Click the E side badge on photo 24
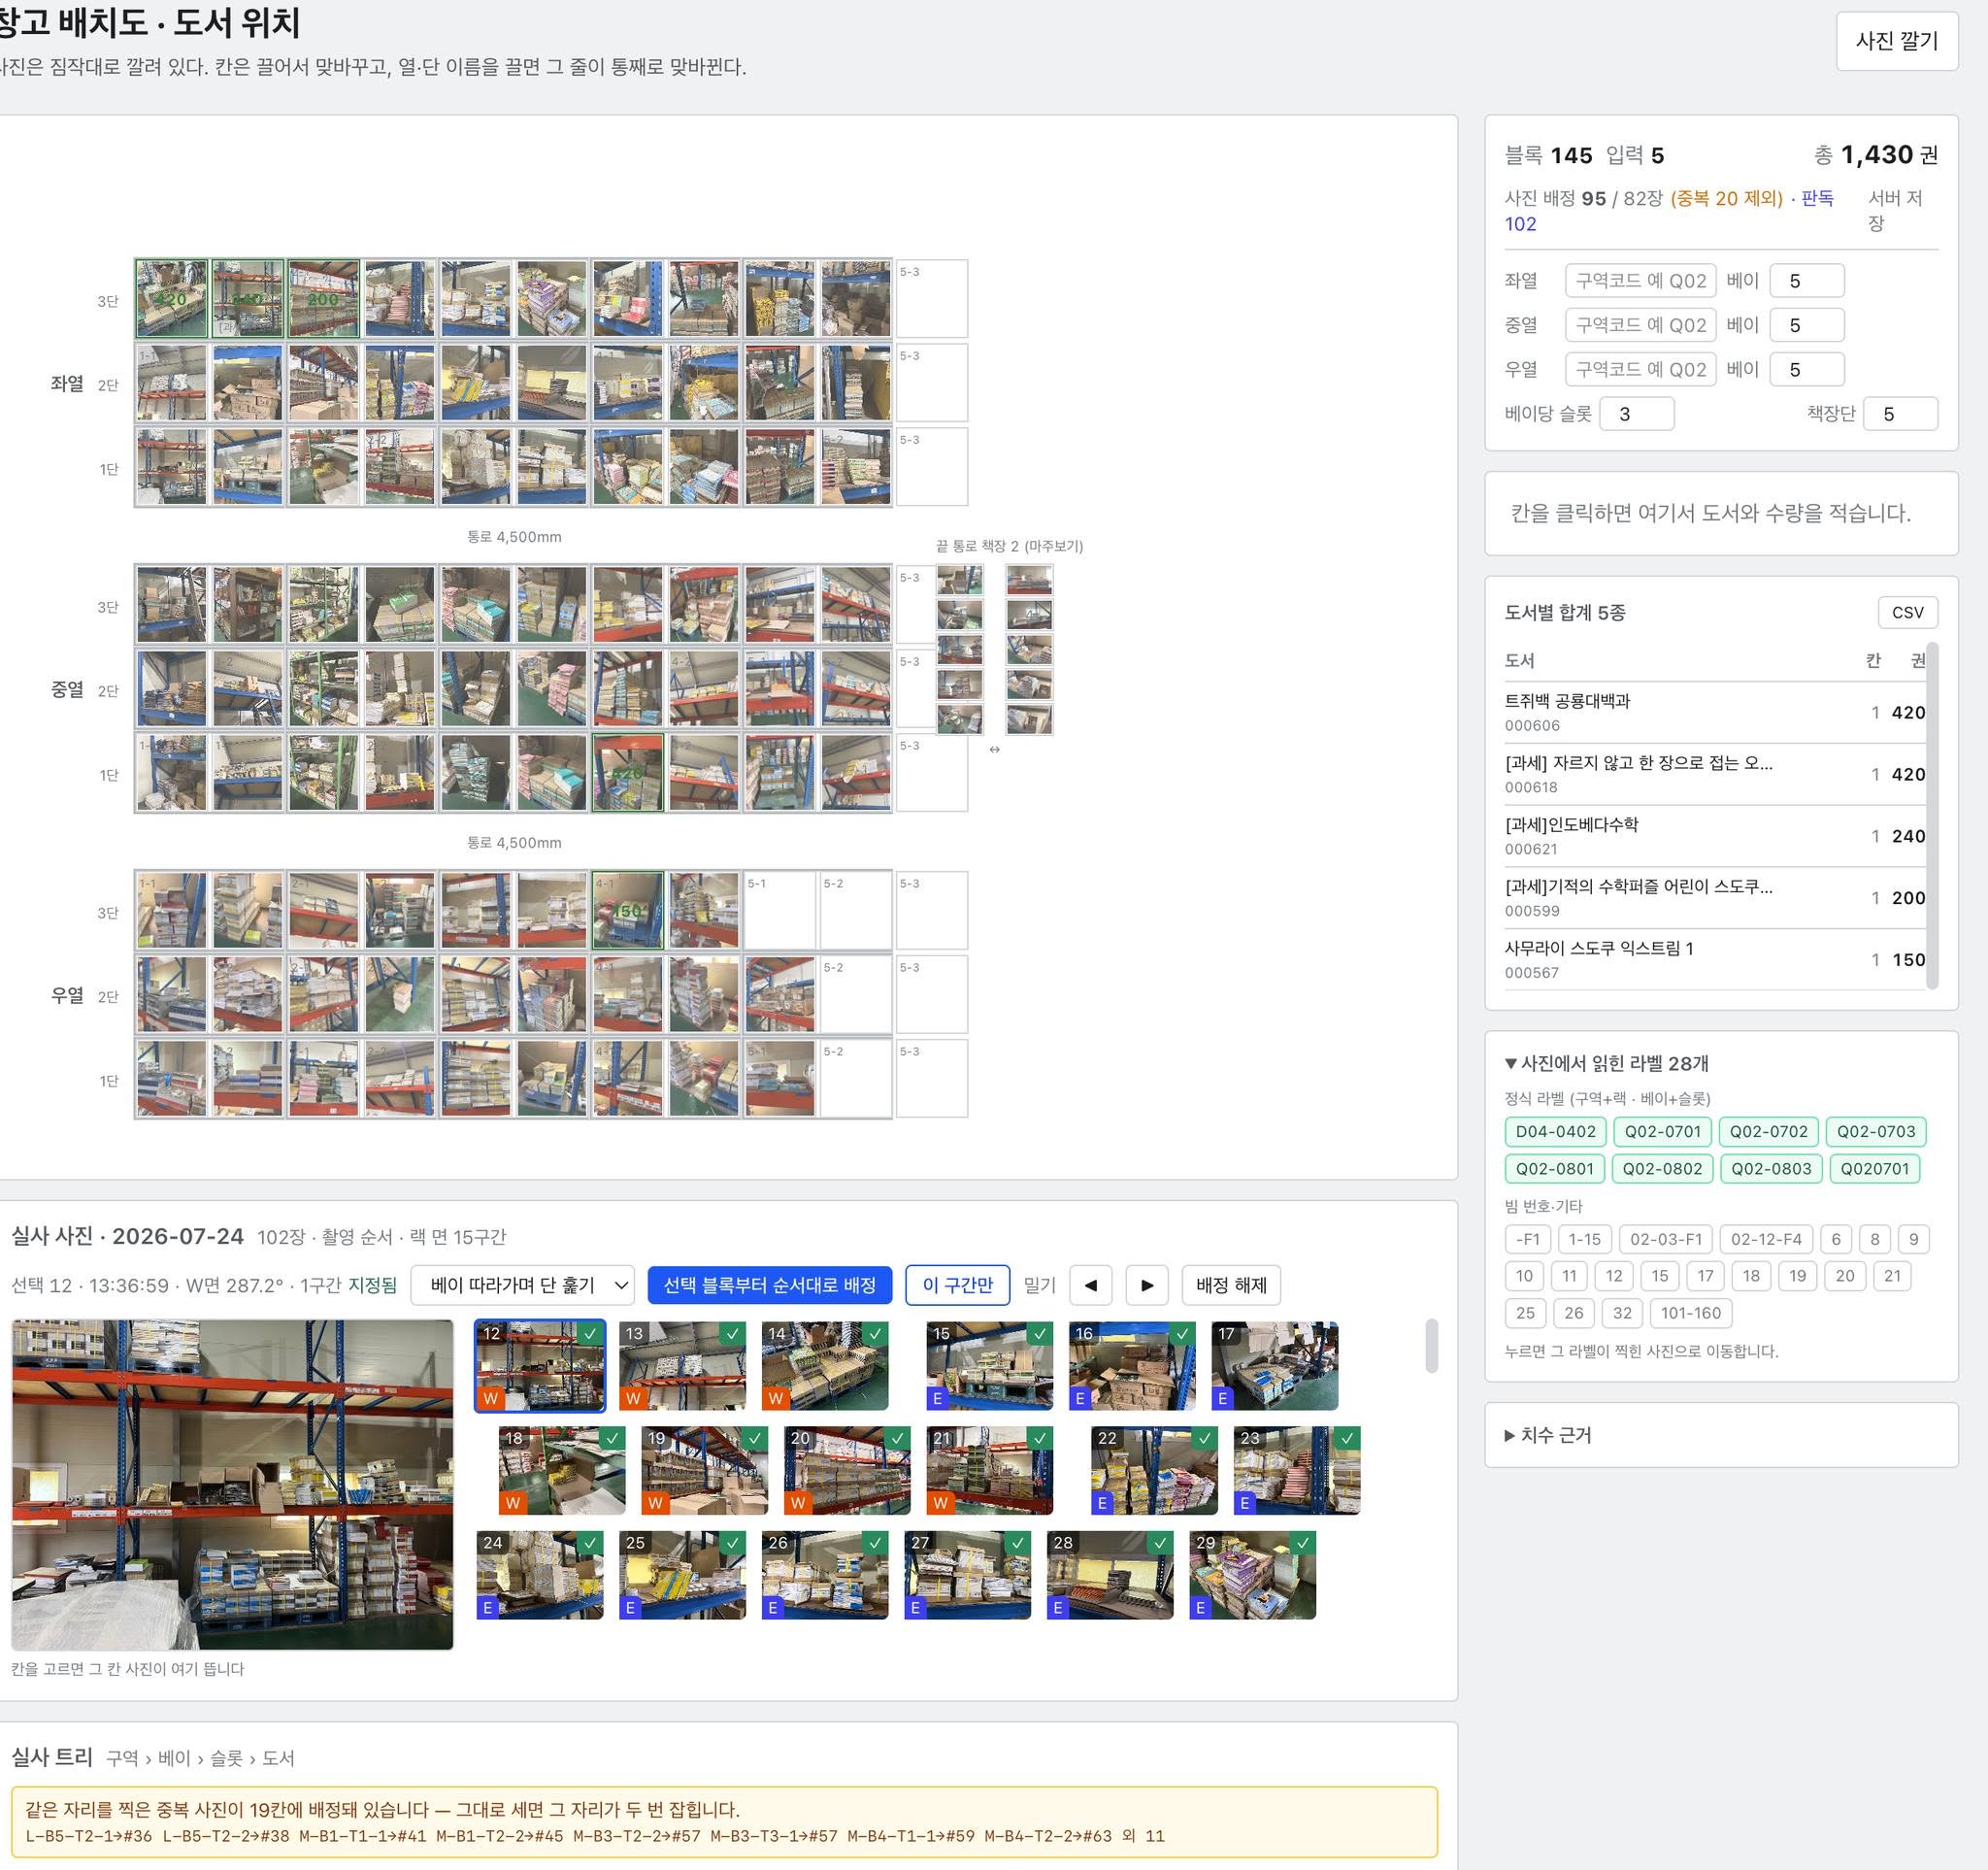Screen dimensions: 1988x1870 pyautogui.click(x=488, y=1607)
